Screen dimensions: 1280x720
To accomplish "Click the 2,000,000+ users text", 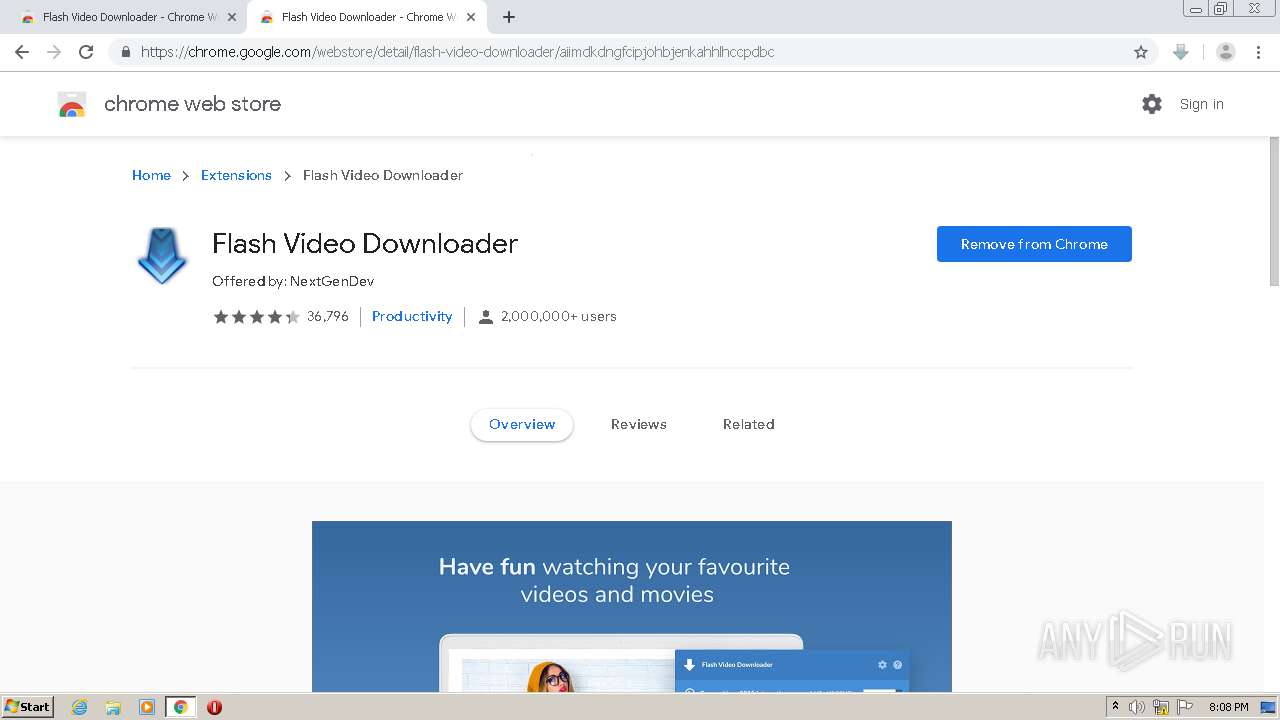I will click(558, 316).
